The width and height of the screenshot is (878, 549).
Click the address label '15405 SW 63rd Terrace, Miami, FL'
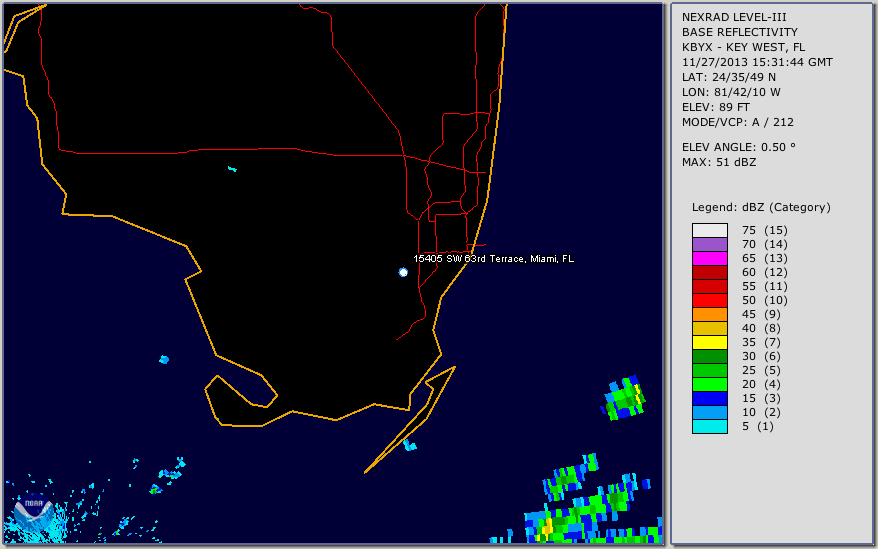pos(493,259)
